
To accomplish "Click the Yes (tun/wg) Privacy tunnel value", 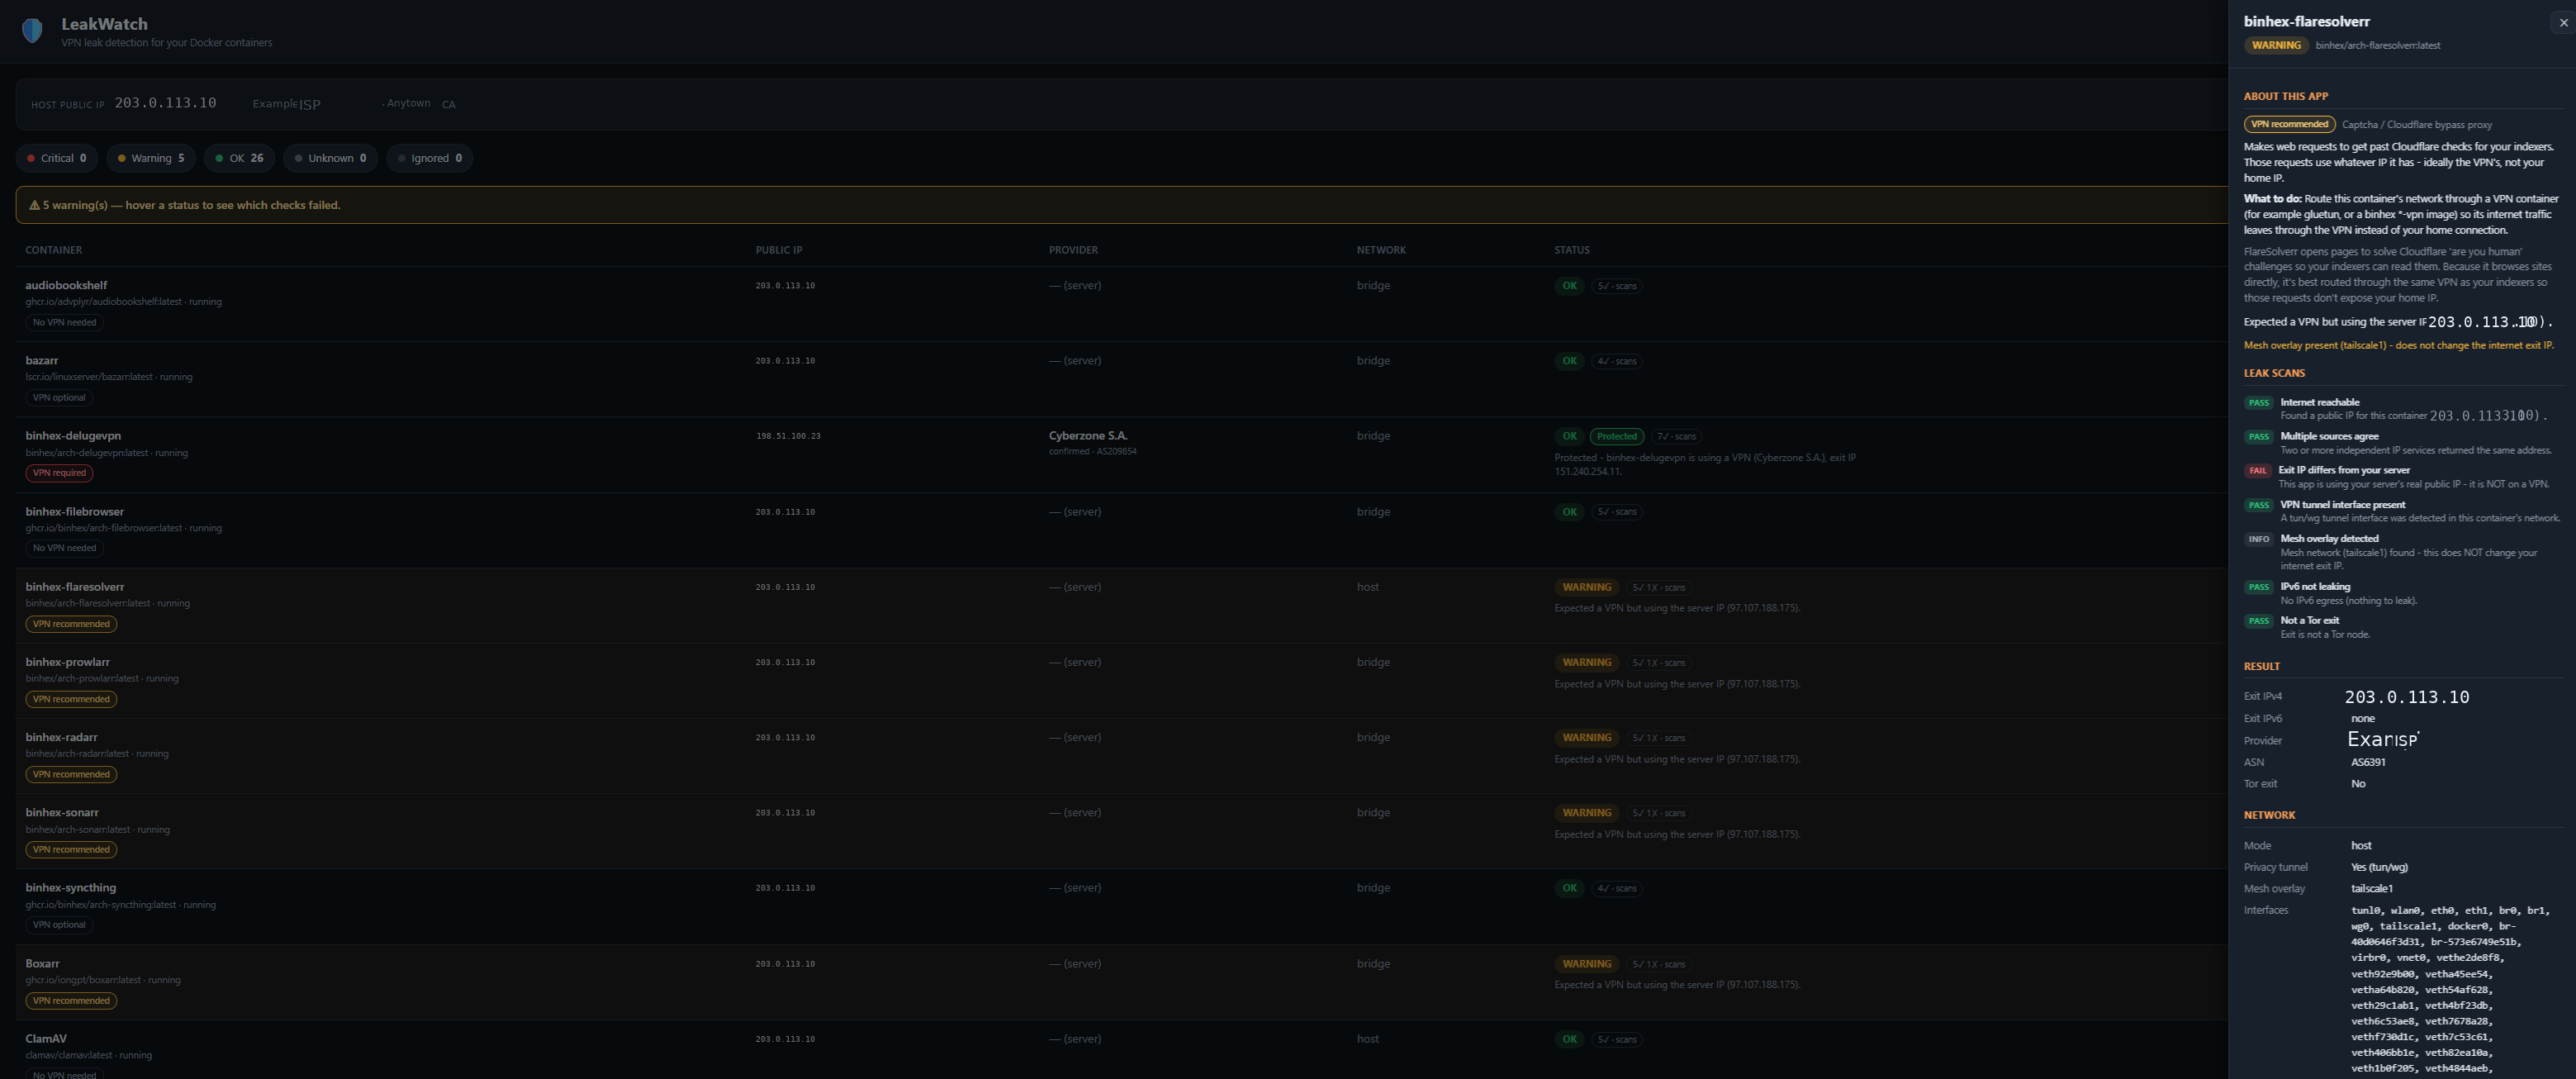I will point(2379,867).
